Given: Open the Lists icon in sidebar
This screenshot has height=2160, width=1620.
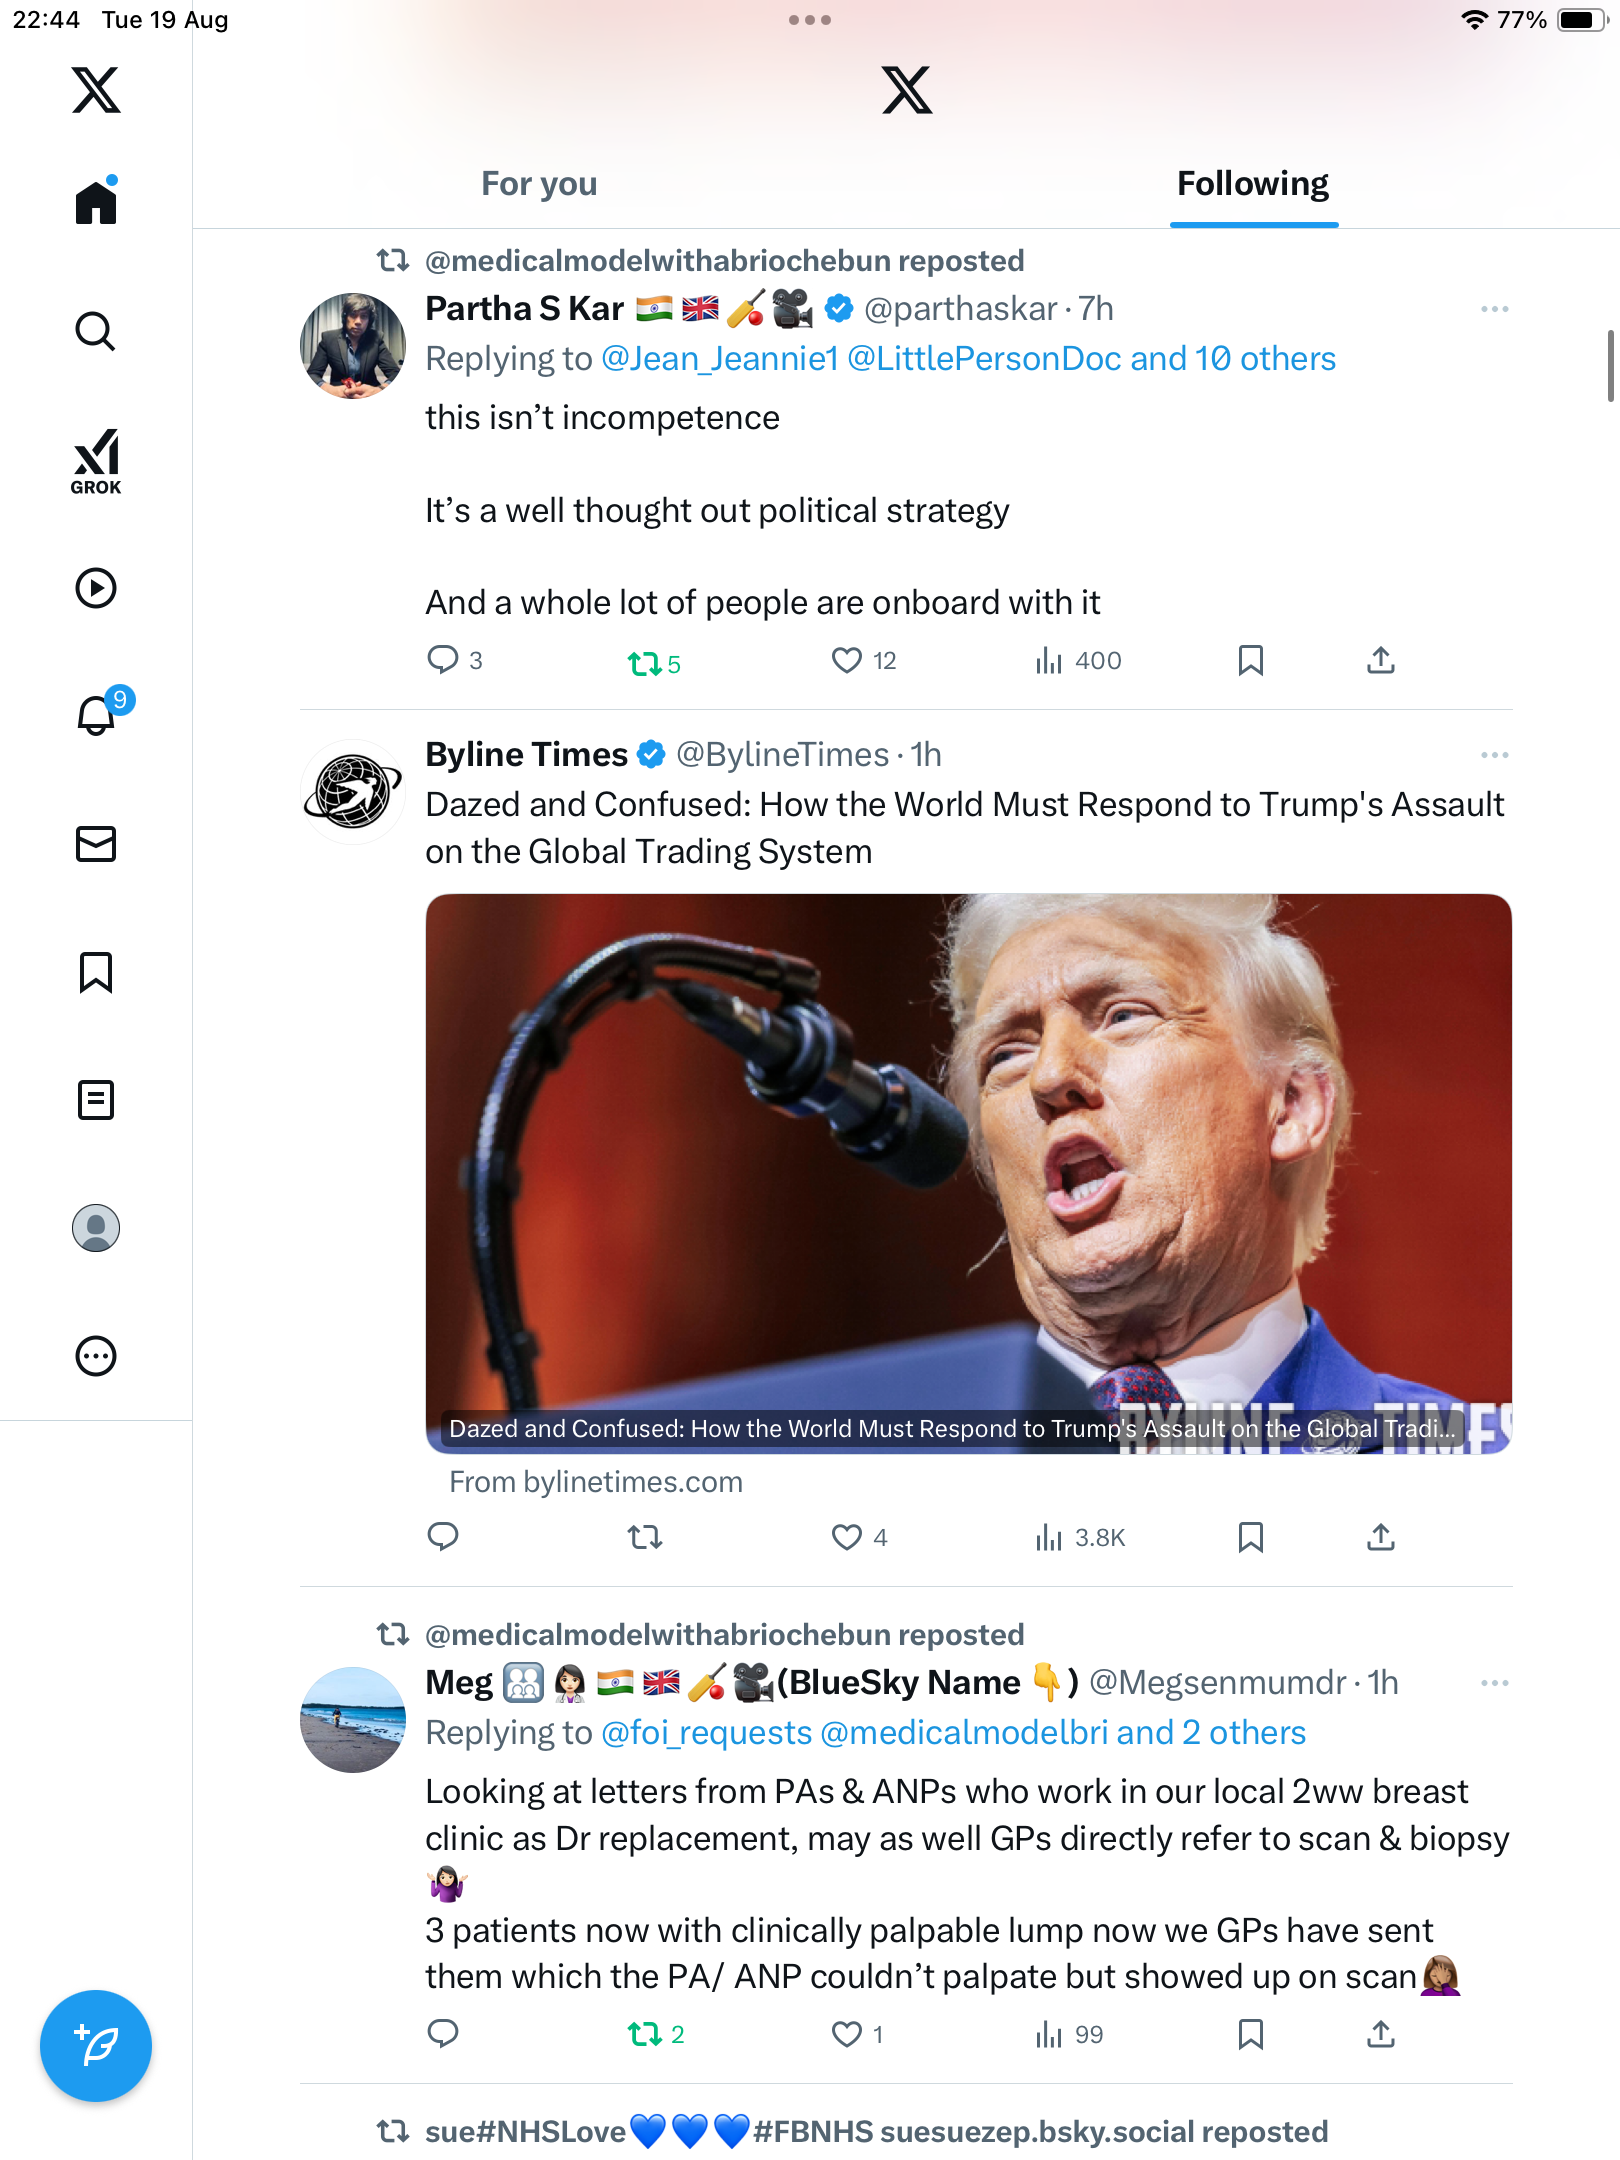Looking at the screenshot, I should [x=96, y=1100].
